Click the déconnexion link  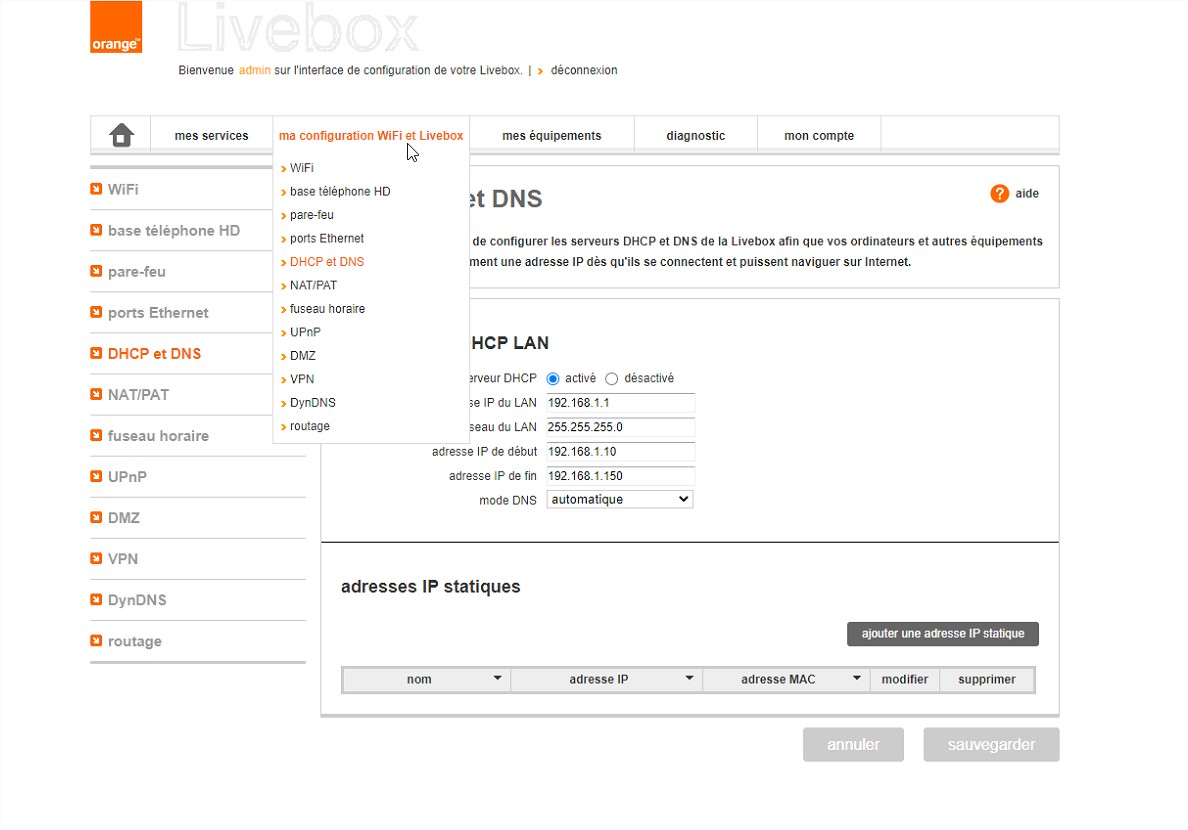tap(583, 70)
